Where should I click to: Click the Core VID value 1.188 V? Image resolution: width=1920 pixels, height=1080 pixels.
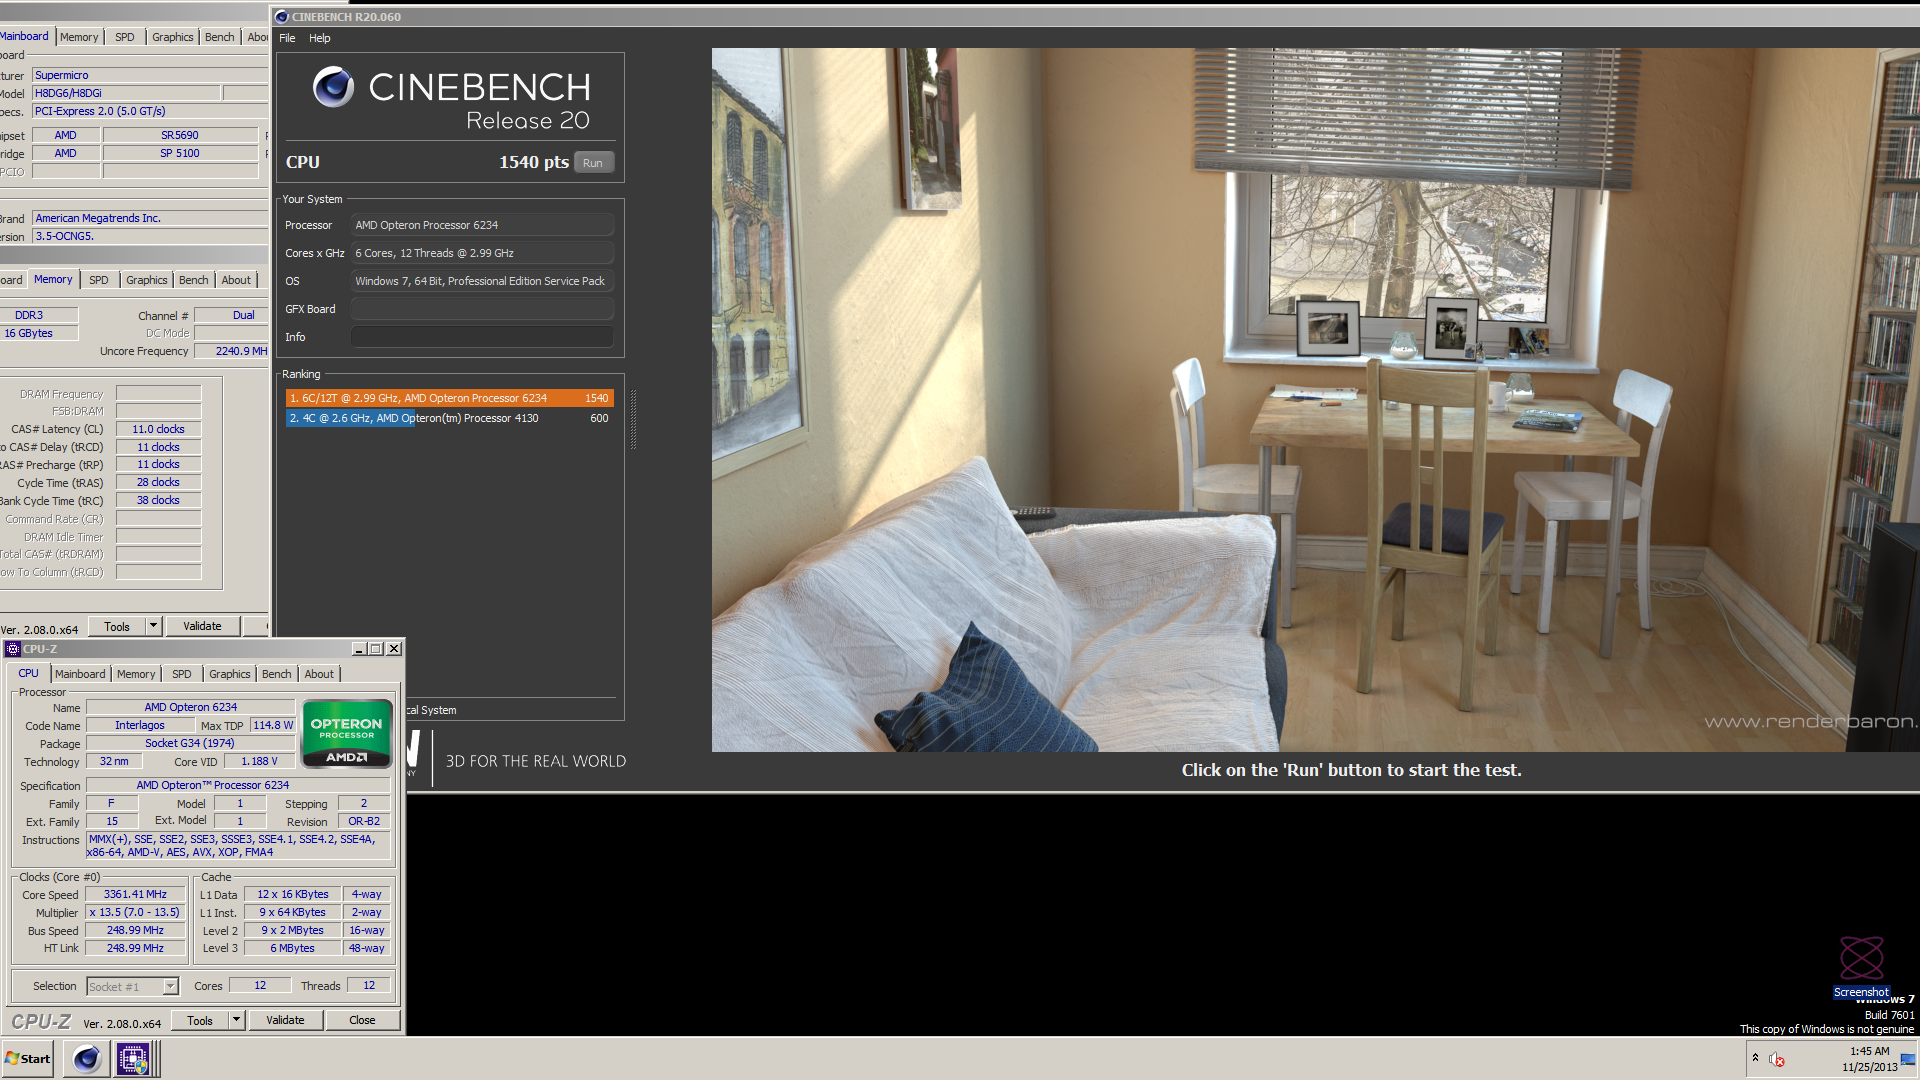(259, 761)
